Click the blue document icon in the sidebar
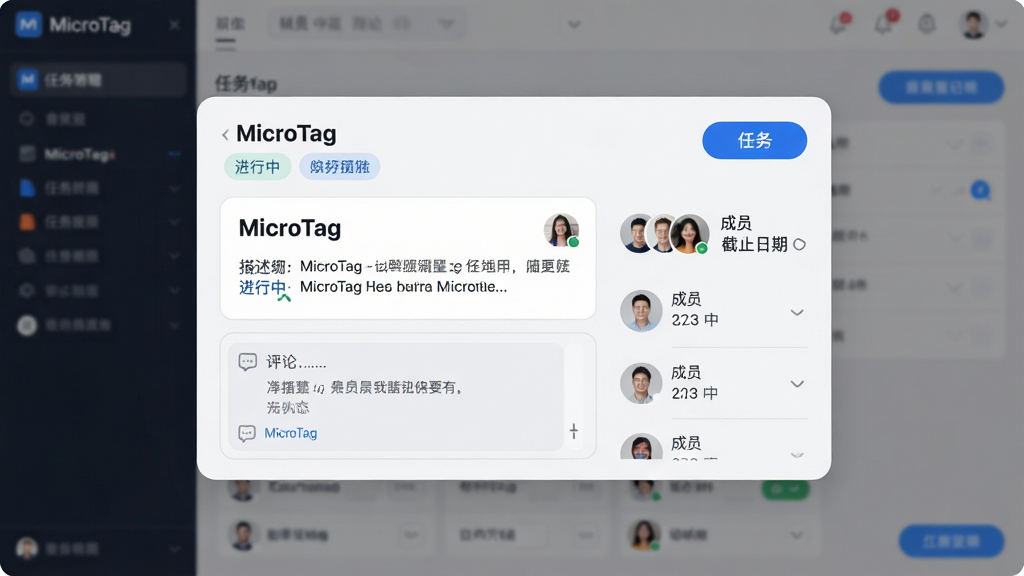 click(x=27, y=188)
